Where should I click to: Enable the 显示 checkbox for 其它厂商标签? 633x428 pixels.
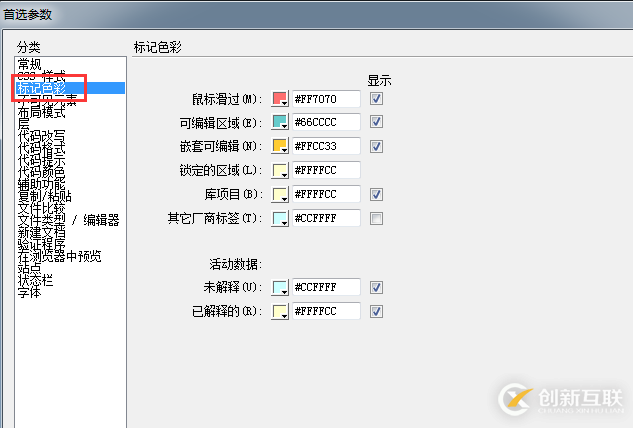pyautogui.click(x=377, y=218)
